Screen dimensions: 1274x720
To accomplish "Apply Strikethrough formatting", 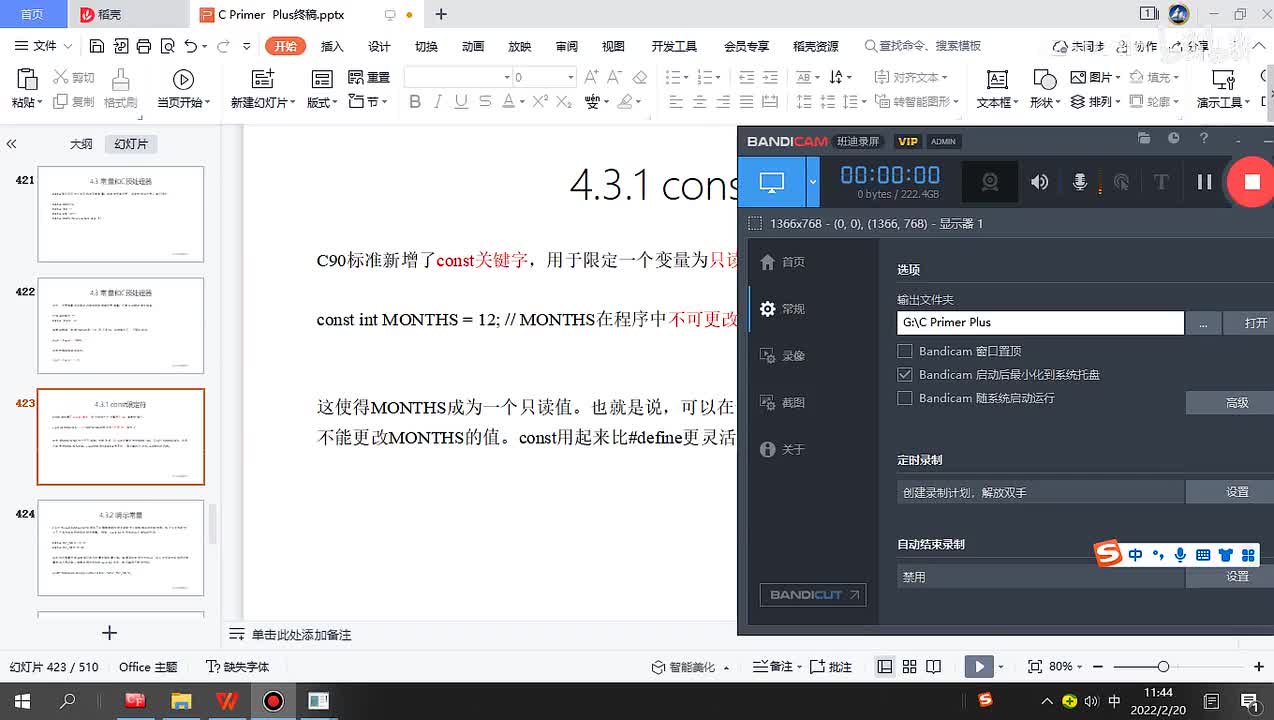I will [485, 101].
